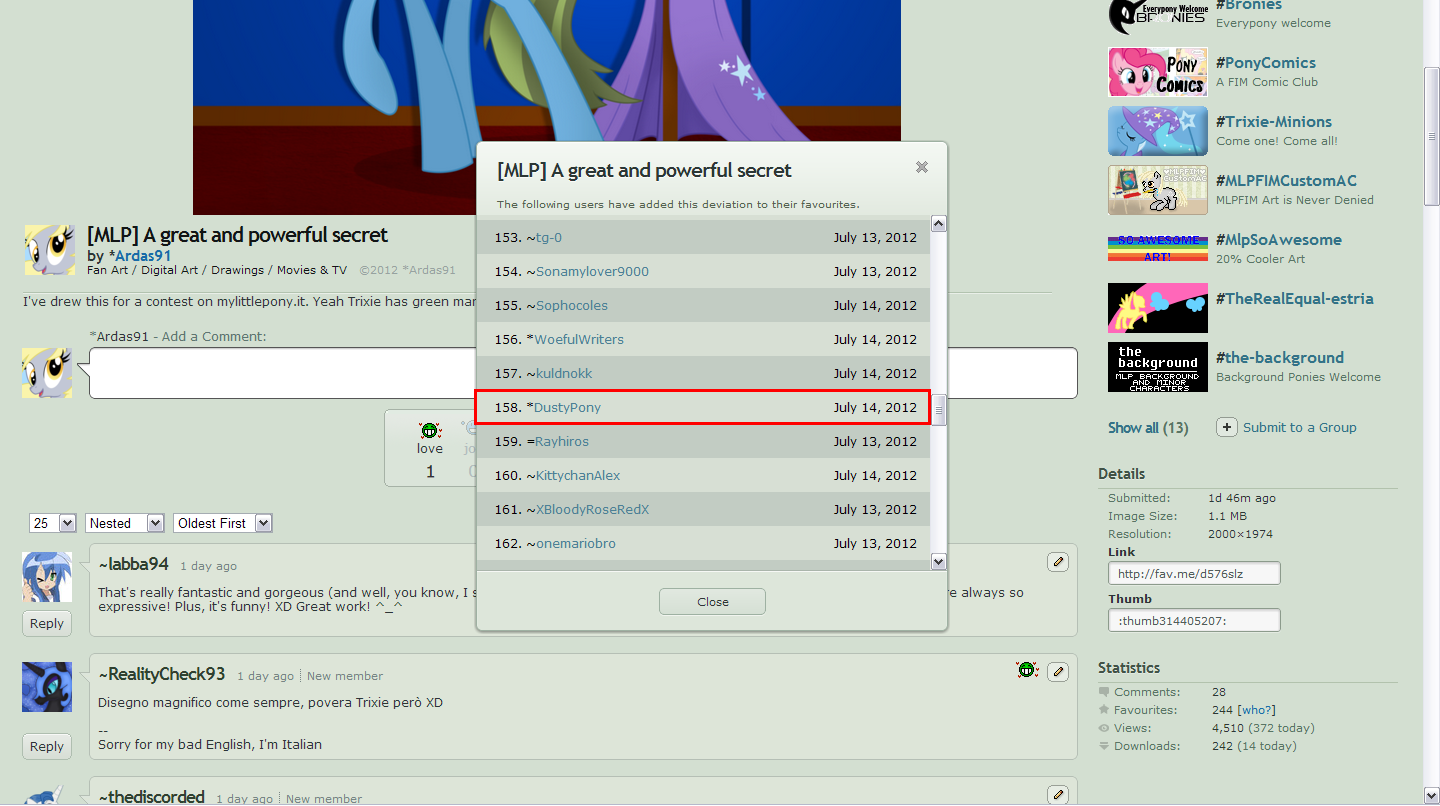The image size is (1440, 806).
Task: Click edit pencil icon on thediscorded's comment
Action: click(1058, 795)
